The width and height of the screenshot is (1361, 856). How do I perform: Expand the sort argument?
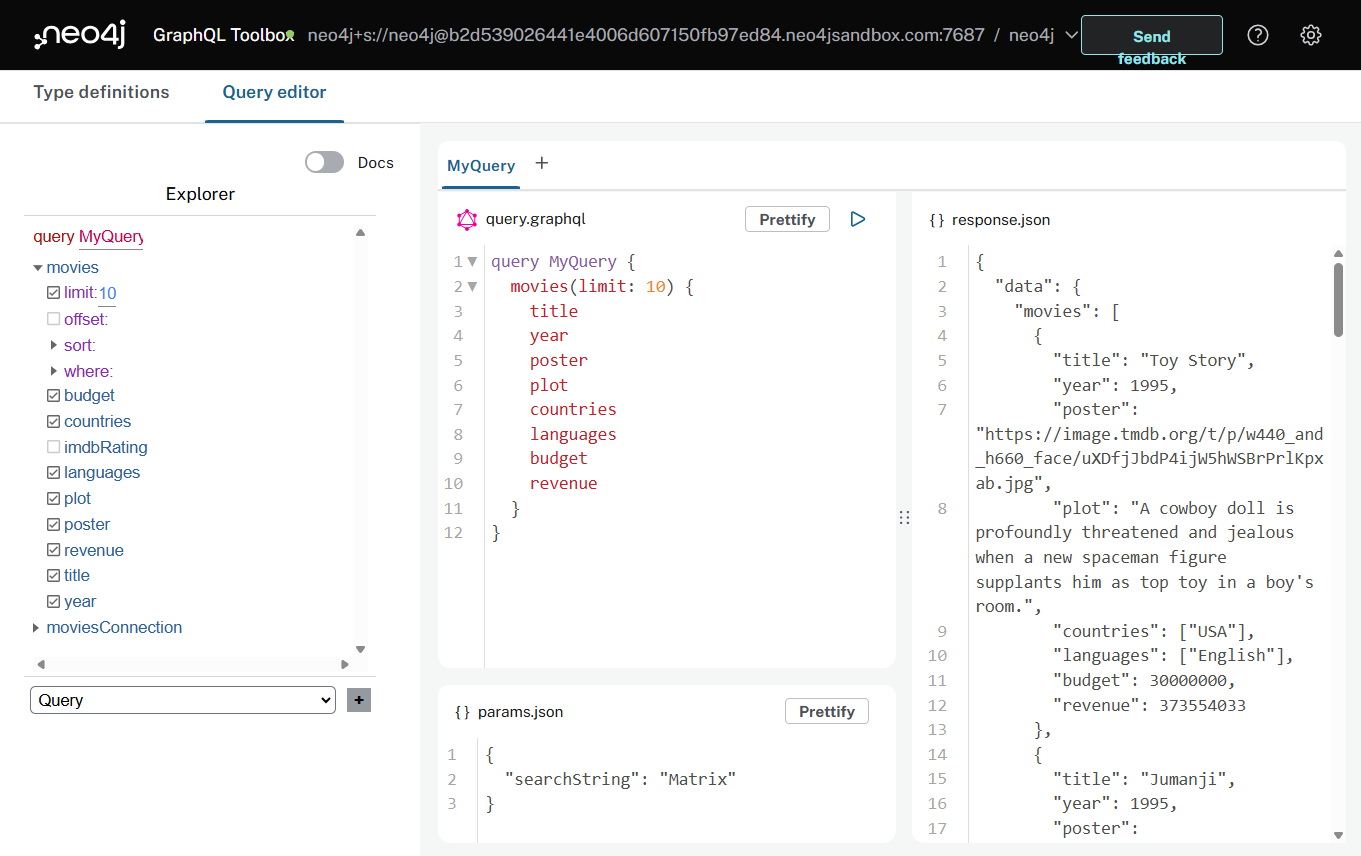(54, 345)
